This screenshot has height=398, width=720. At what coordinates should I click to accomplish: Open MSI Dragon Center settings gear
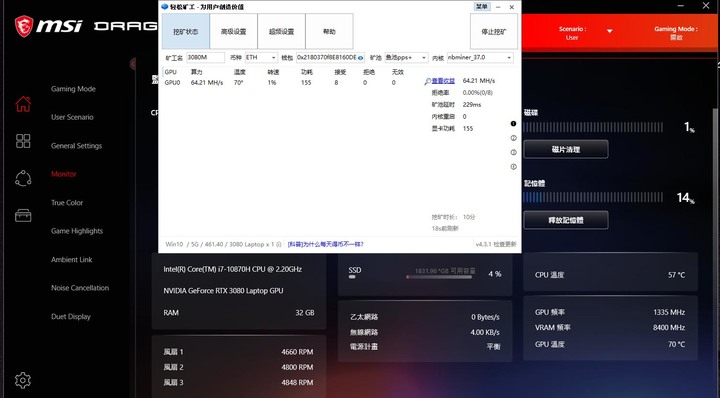point(22,380)
